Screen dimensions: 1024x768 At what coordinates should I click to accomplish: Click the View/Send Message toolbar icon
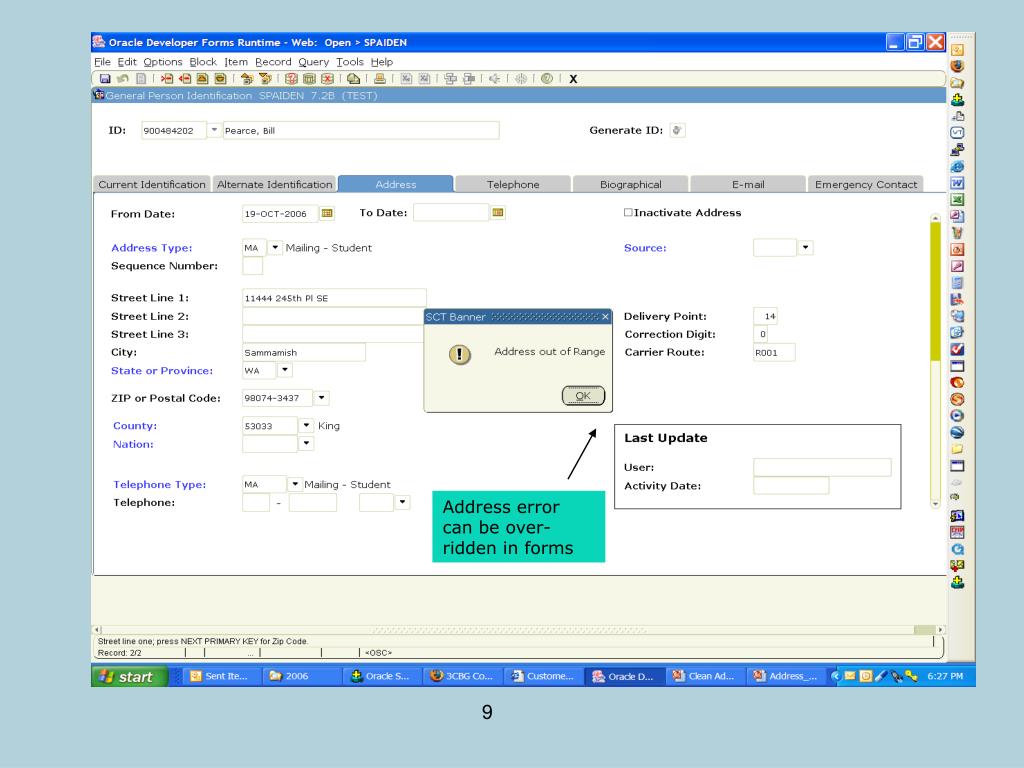[x=353, y=78]
